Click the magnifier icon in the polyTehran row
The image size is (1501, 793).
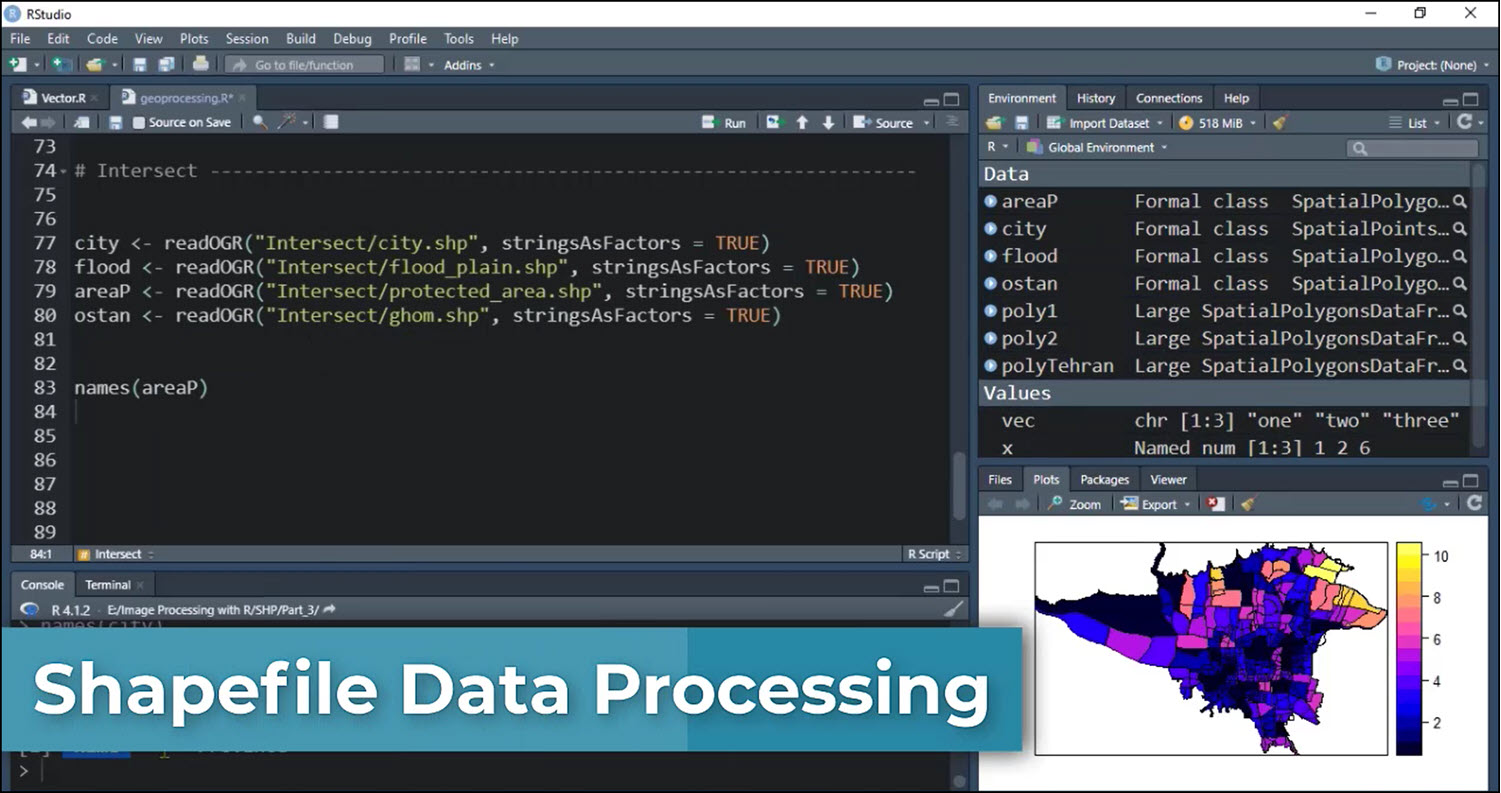coord(1460,366)
